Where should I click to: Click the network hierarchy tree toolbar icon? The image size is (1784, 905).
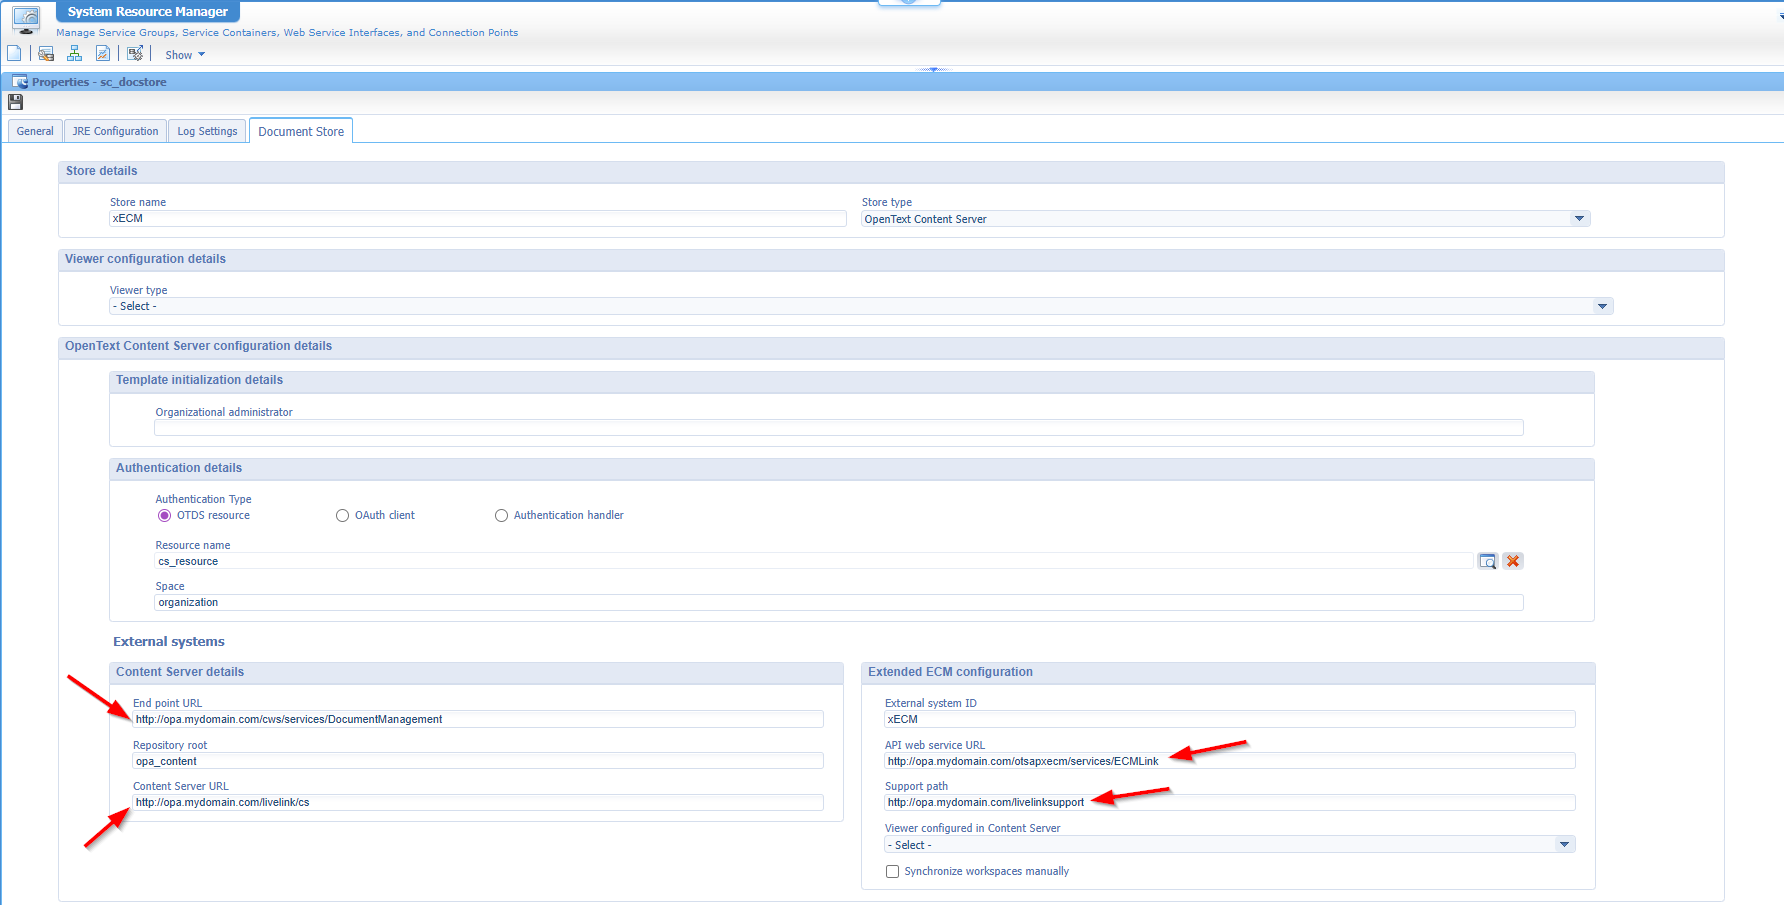click(74, 54)
